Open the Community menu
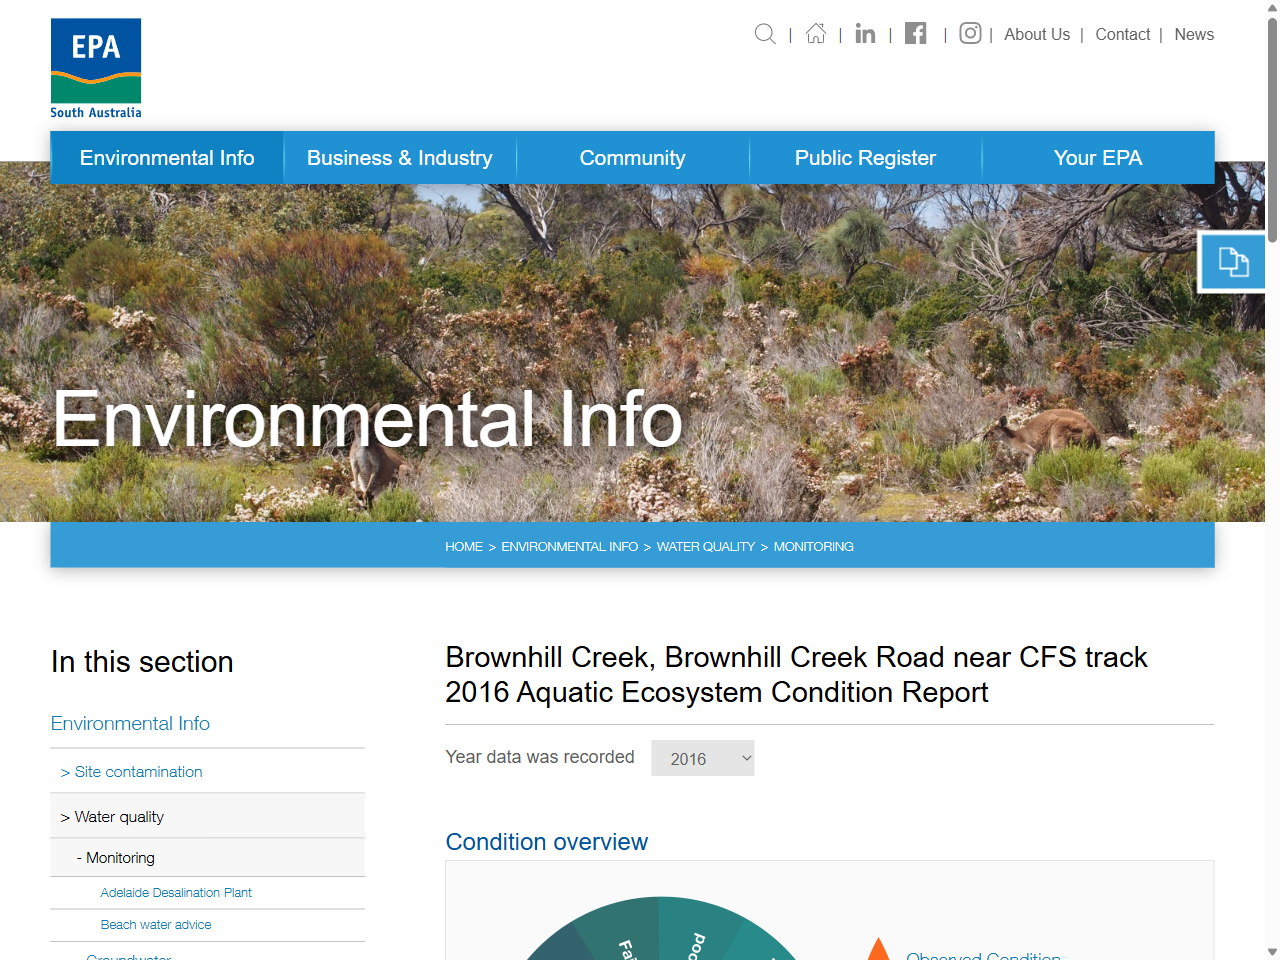Screen dimensions: 1280x960 click(632, 157)
